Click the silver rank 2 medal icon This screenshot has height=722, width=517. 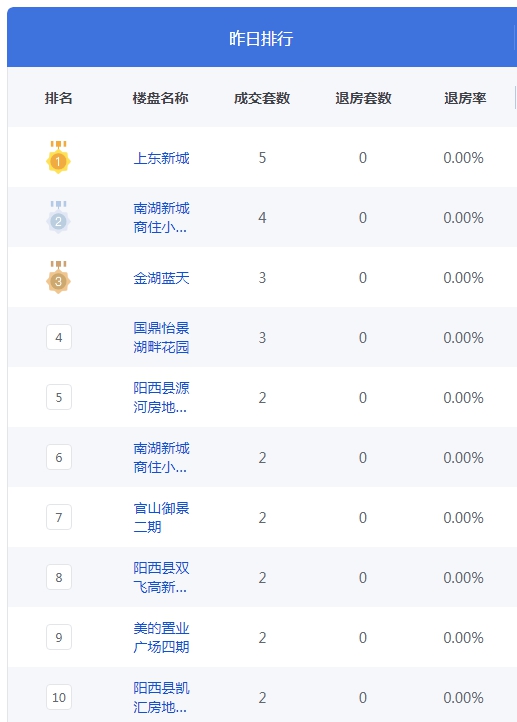[58, 217]
